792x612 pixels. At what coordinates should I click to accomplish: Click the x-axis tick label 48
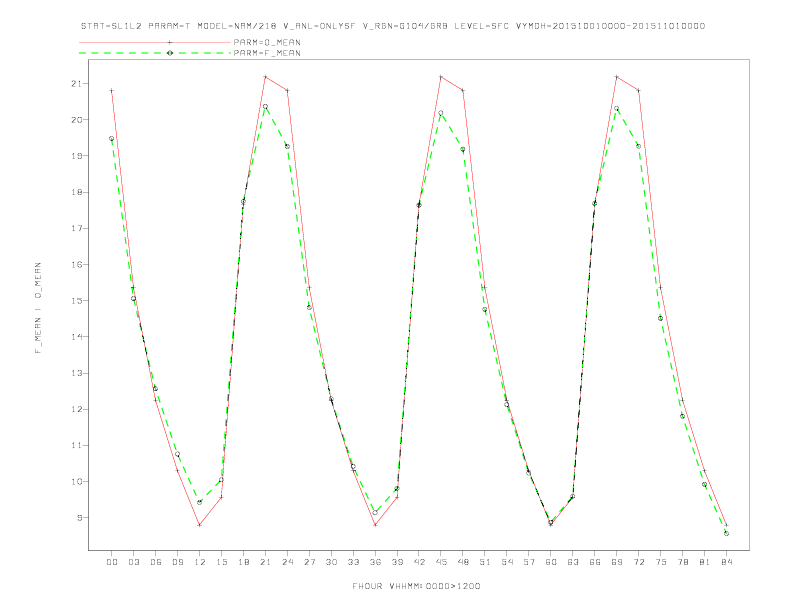point(463,562)
